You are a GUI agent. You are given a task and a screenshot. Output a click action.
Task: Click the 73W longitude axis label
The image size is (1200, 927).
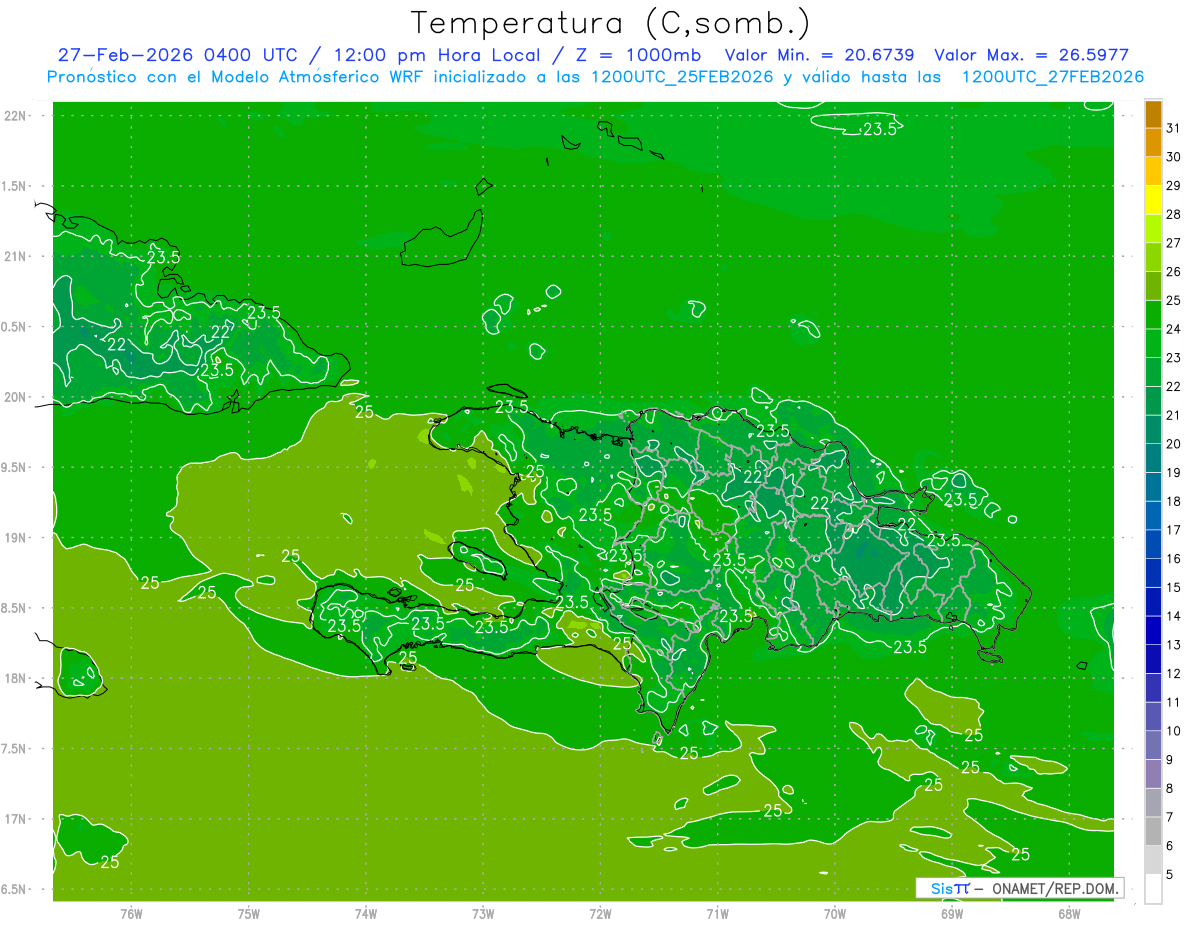click(483, 913)
